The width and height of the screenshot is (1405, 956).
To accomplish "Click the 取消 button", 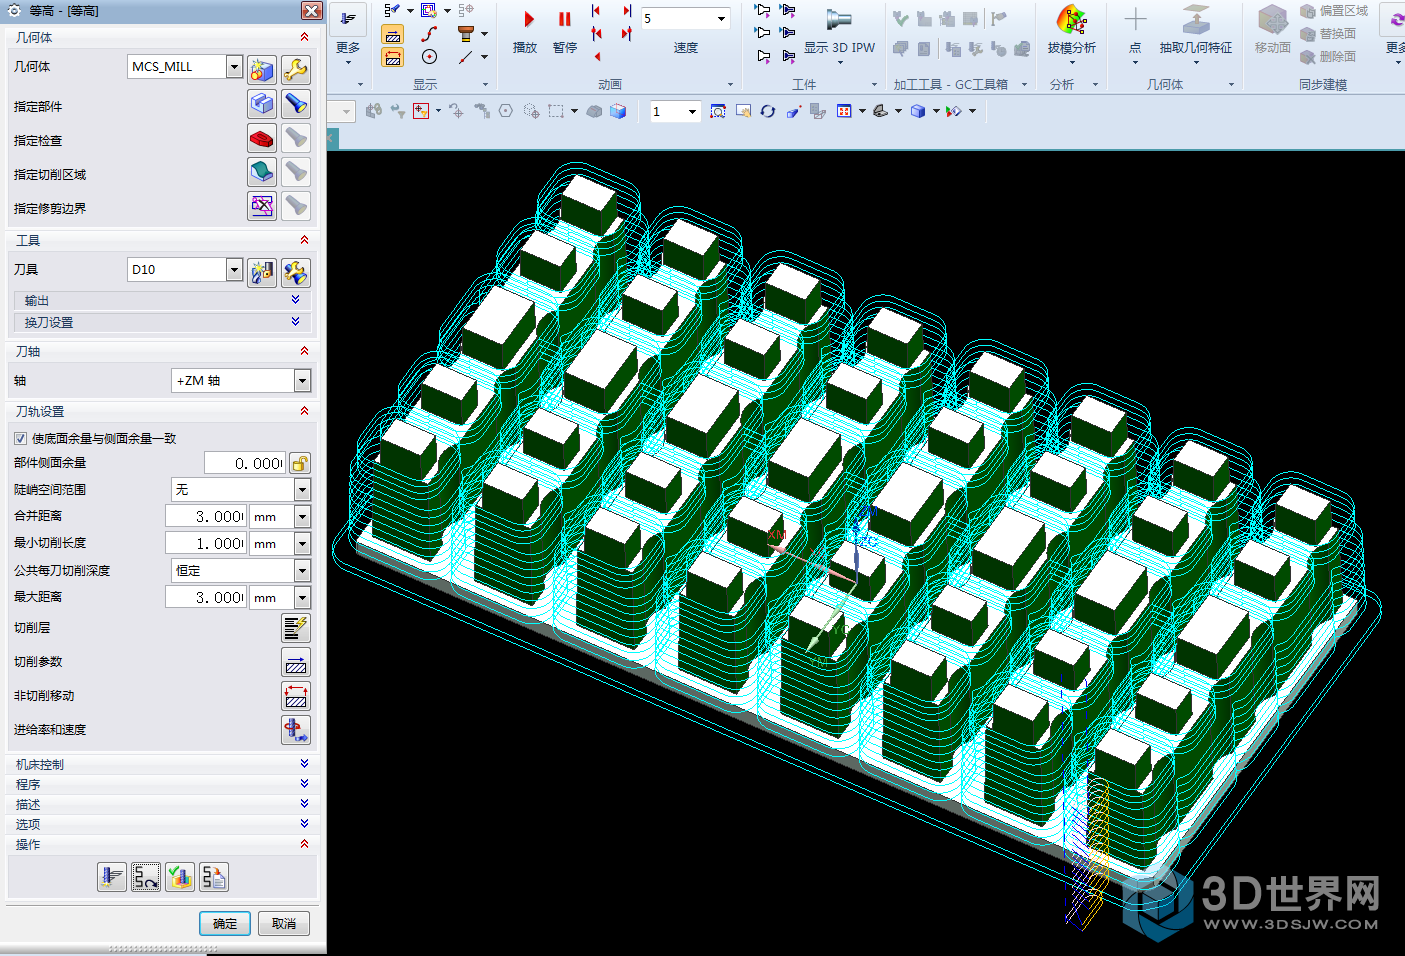I will 284,923.
